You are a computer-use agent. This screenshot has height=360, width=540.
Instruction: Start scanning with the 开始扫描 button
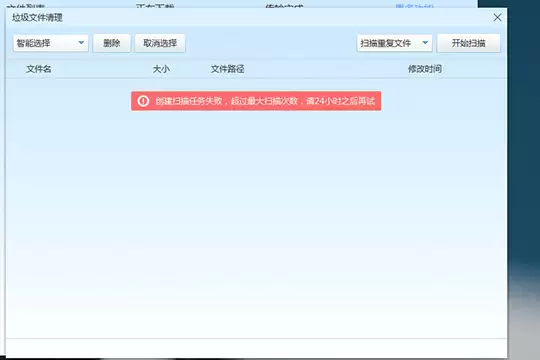468,43
